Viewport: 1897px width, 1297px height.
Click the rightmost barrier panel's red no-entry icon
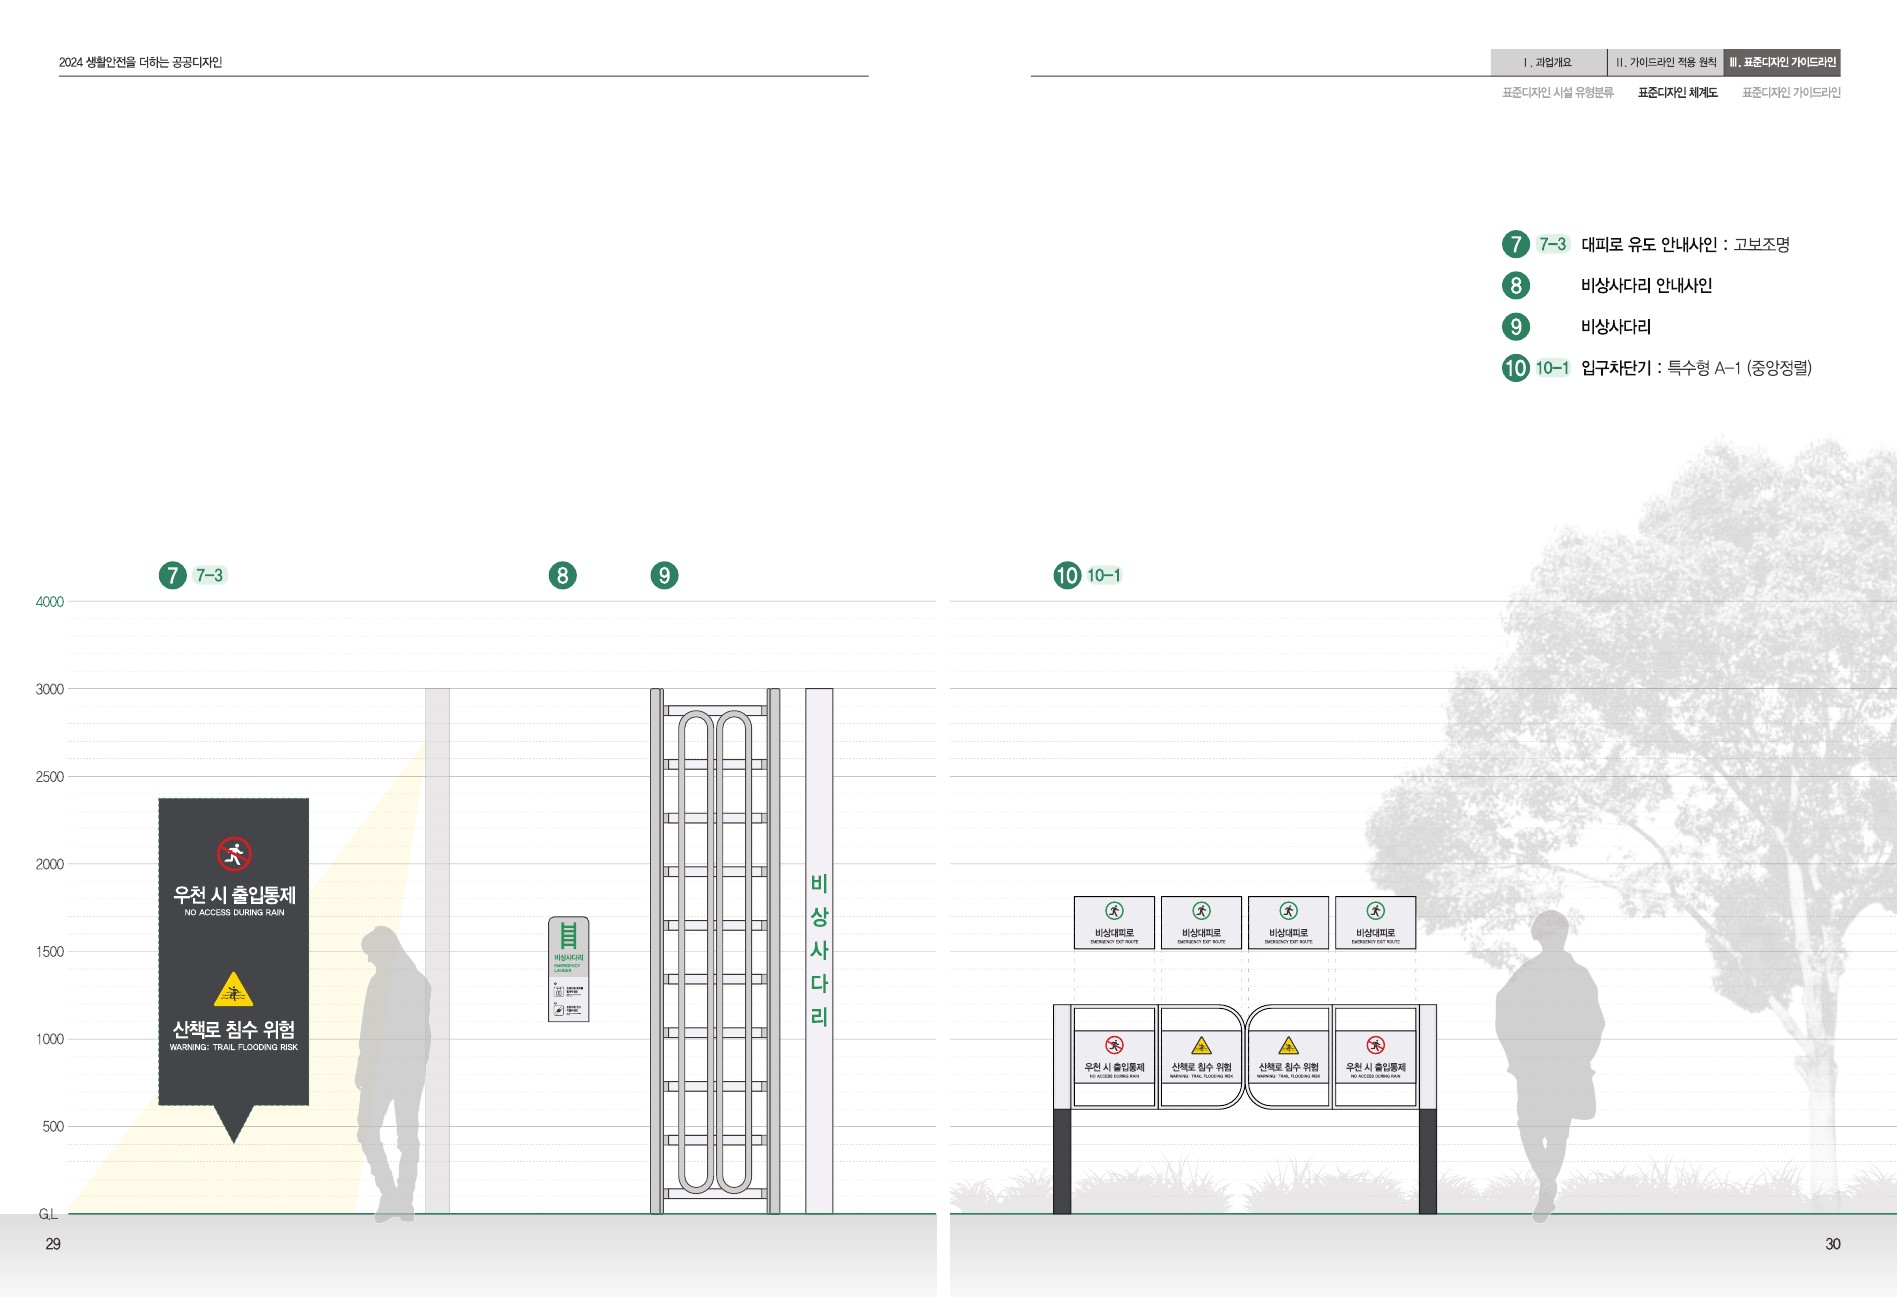click(1376, 1045)
